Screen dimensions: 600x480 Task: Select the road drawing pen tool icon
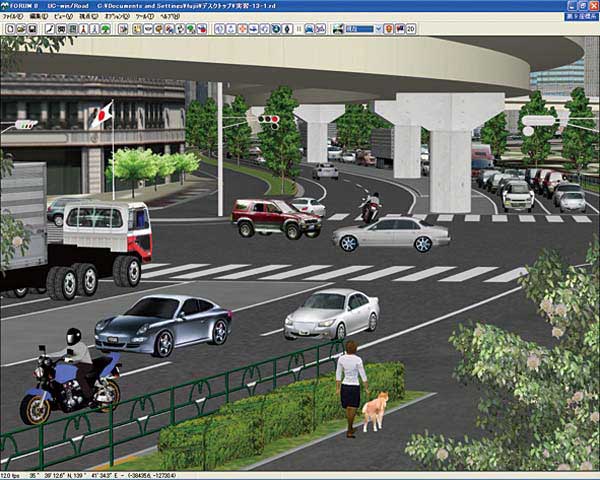[50, 29]
